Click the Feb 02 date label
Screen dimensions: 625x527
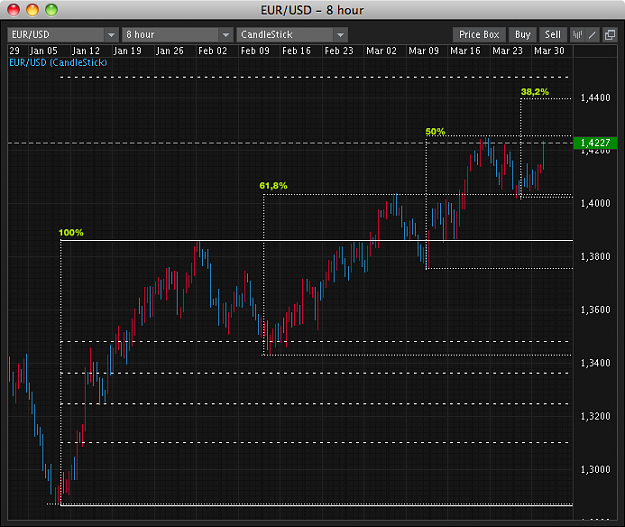[212, 51]
